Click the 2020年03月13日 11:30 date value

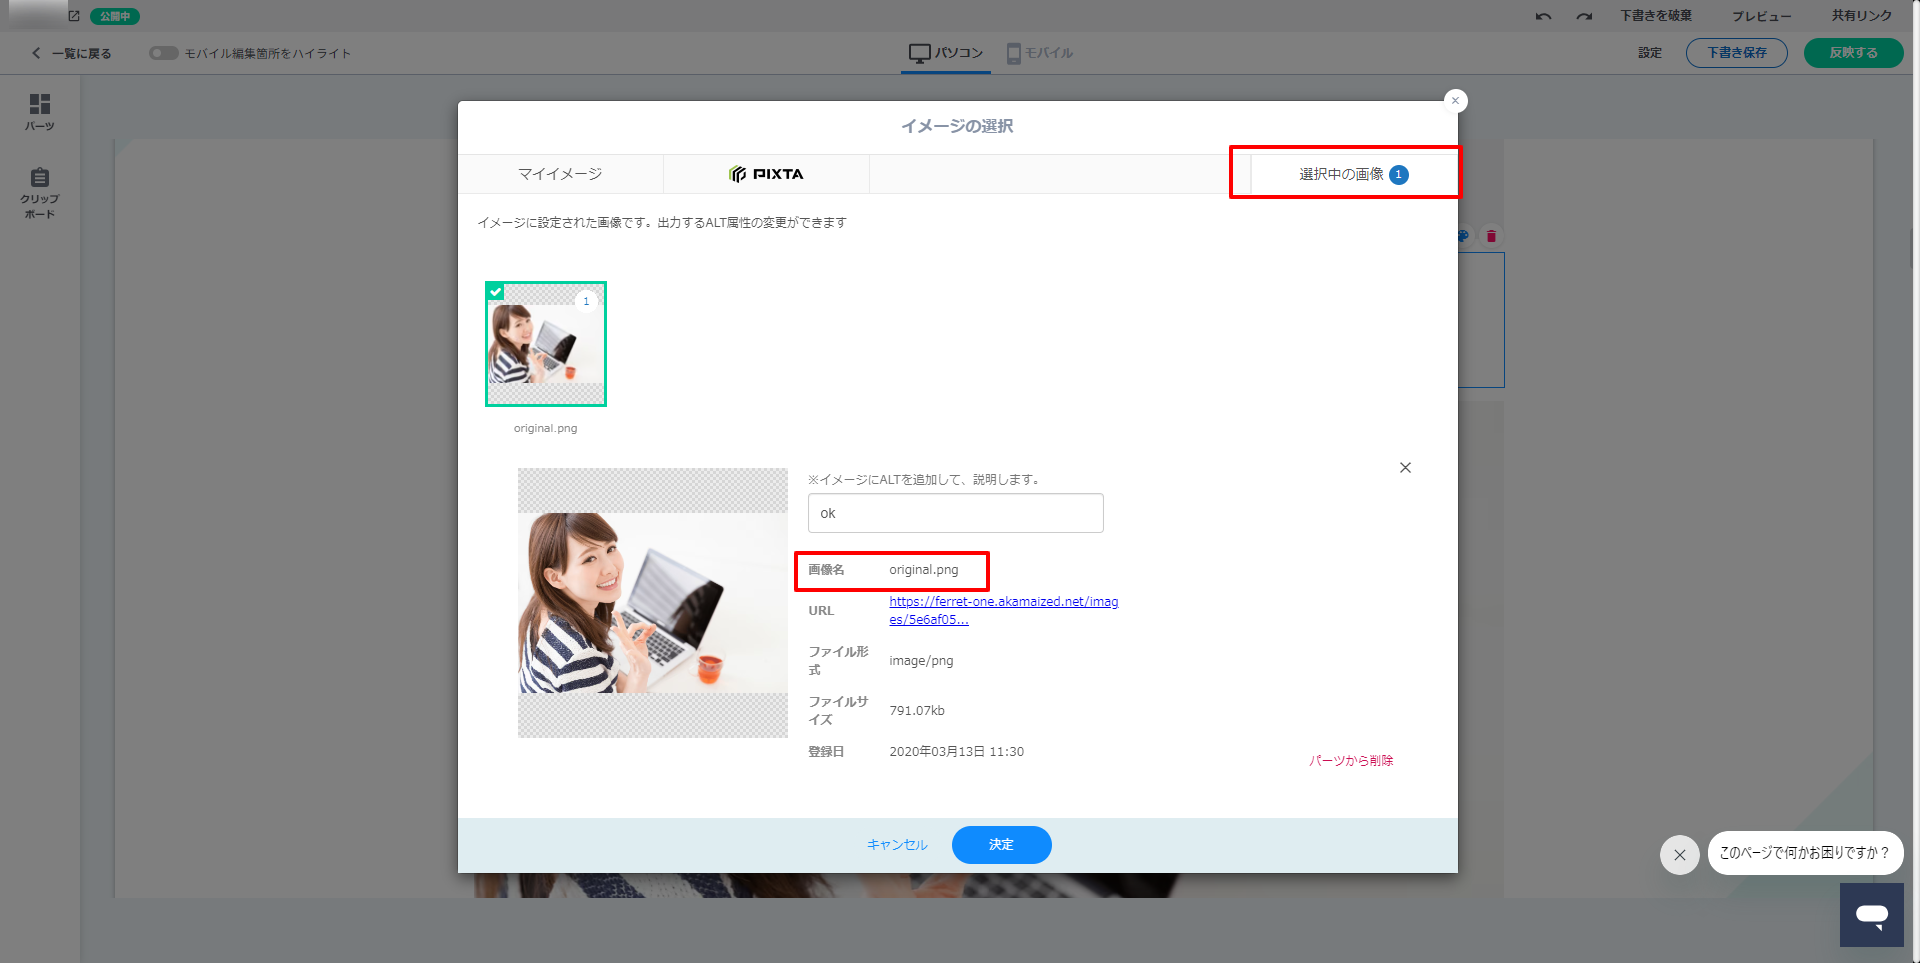point(957,752)
